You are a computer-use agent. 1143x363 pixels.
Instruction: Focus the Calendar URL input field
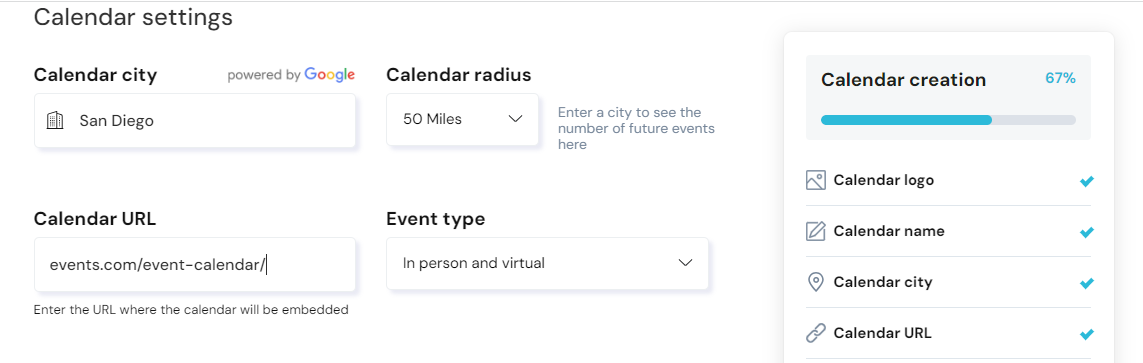coord(195,265)
